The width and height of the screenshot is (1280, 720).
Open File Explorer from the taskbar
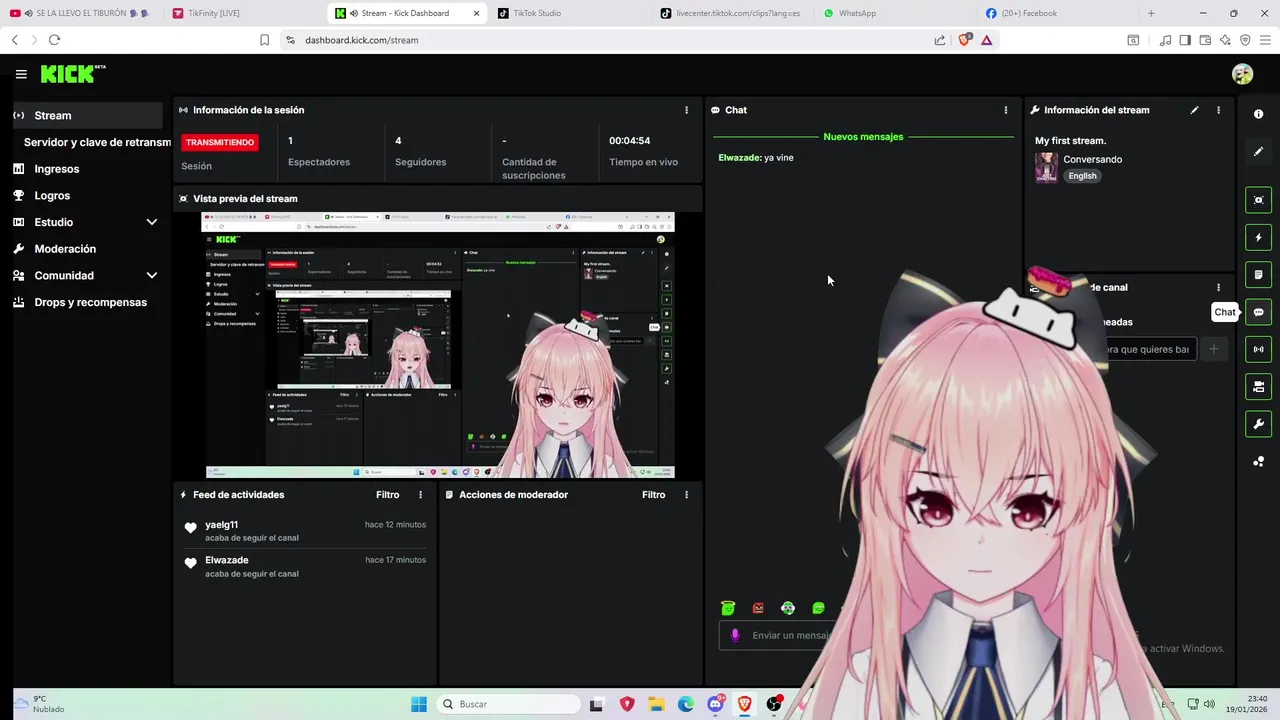pyautogui.click(x=656, y=704)
